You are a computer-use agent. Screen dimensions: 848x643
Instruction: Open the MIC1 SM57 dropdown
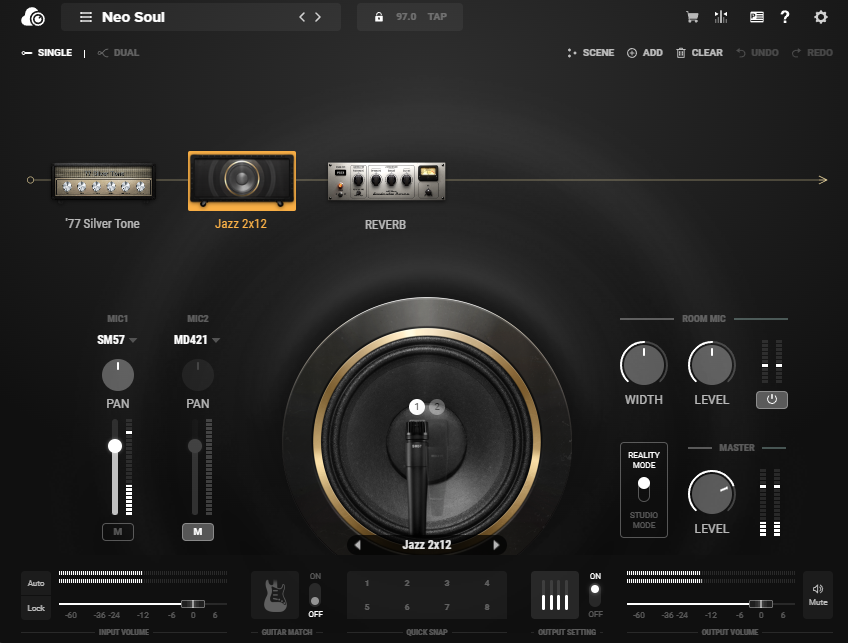[117, 340]
